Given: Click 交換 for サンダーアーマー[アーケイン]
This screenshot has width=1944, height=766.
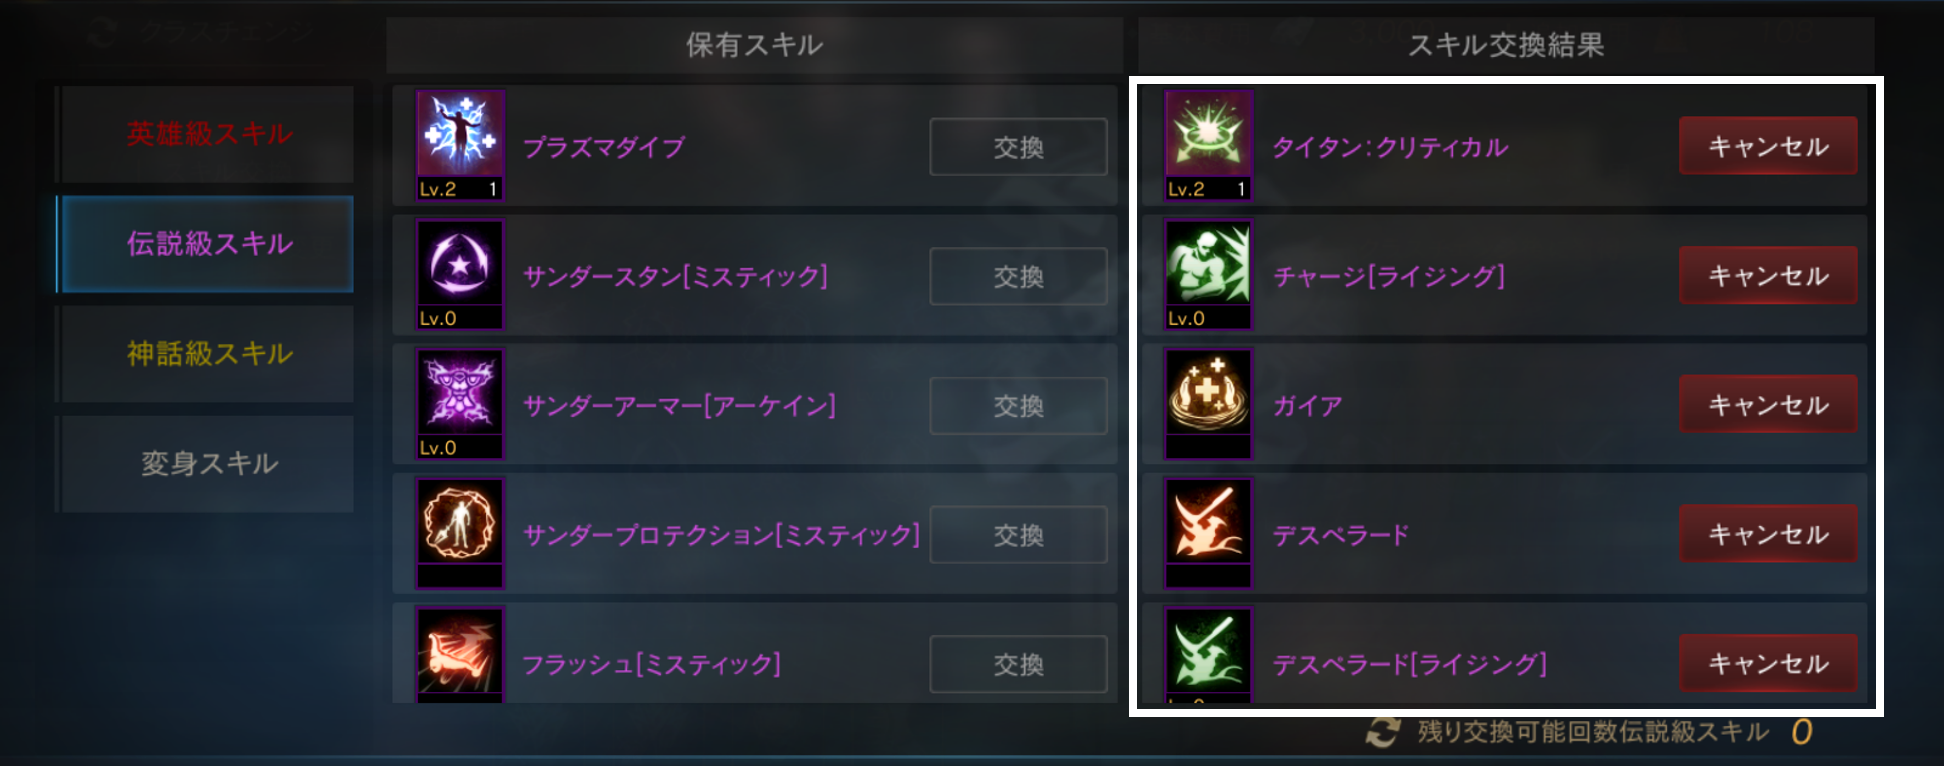Looking at the screenshot, I should (x=1018, y=406).
